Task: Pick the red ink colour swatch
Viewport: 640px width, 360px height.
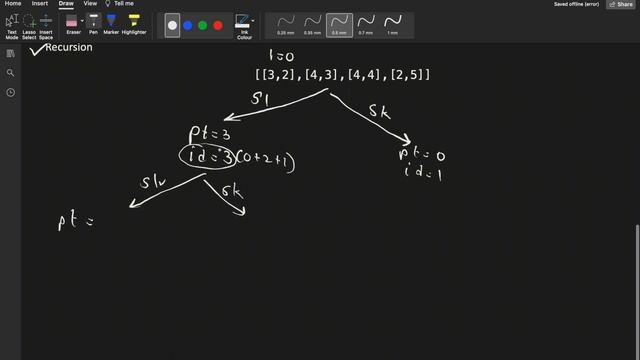Action: (218, 25)
